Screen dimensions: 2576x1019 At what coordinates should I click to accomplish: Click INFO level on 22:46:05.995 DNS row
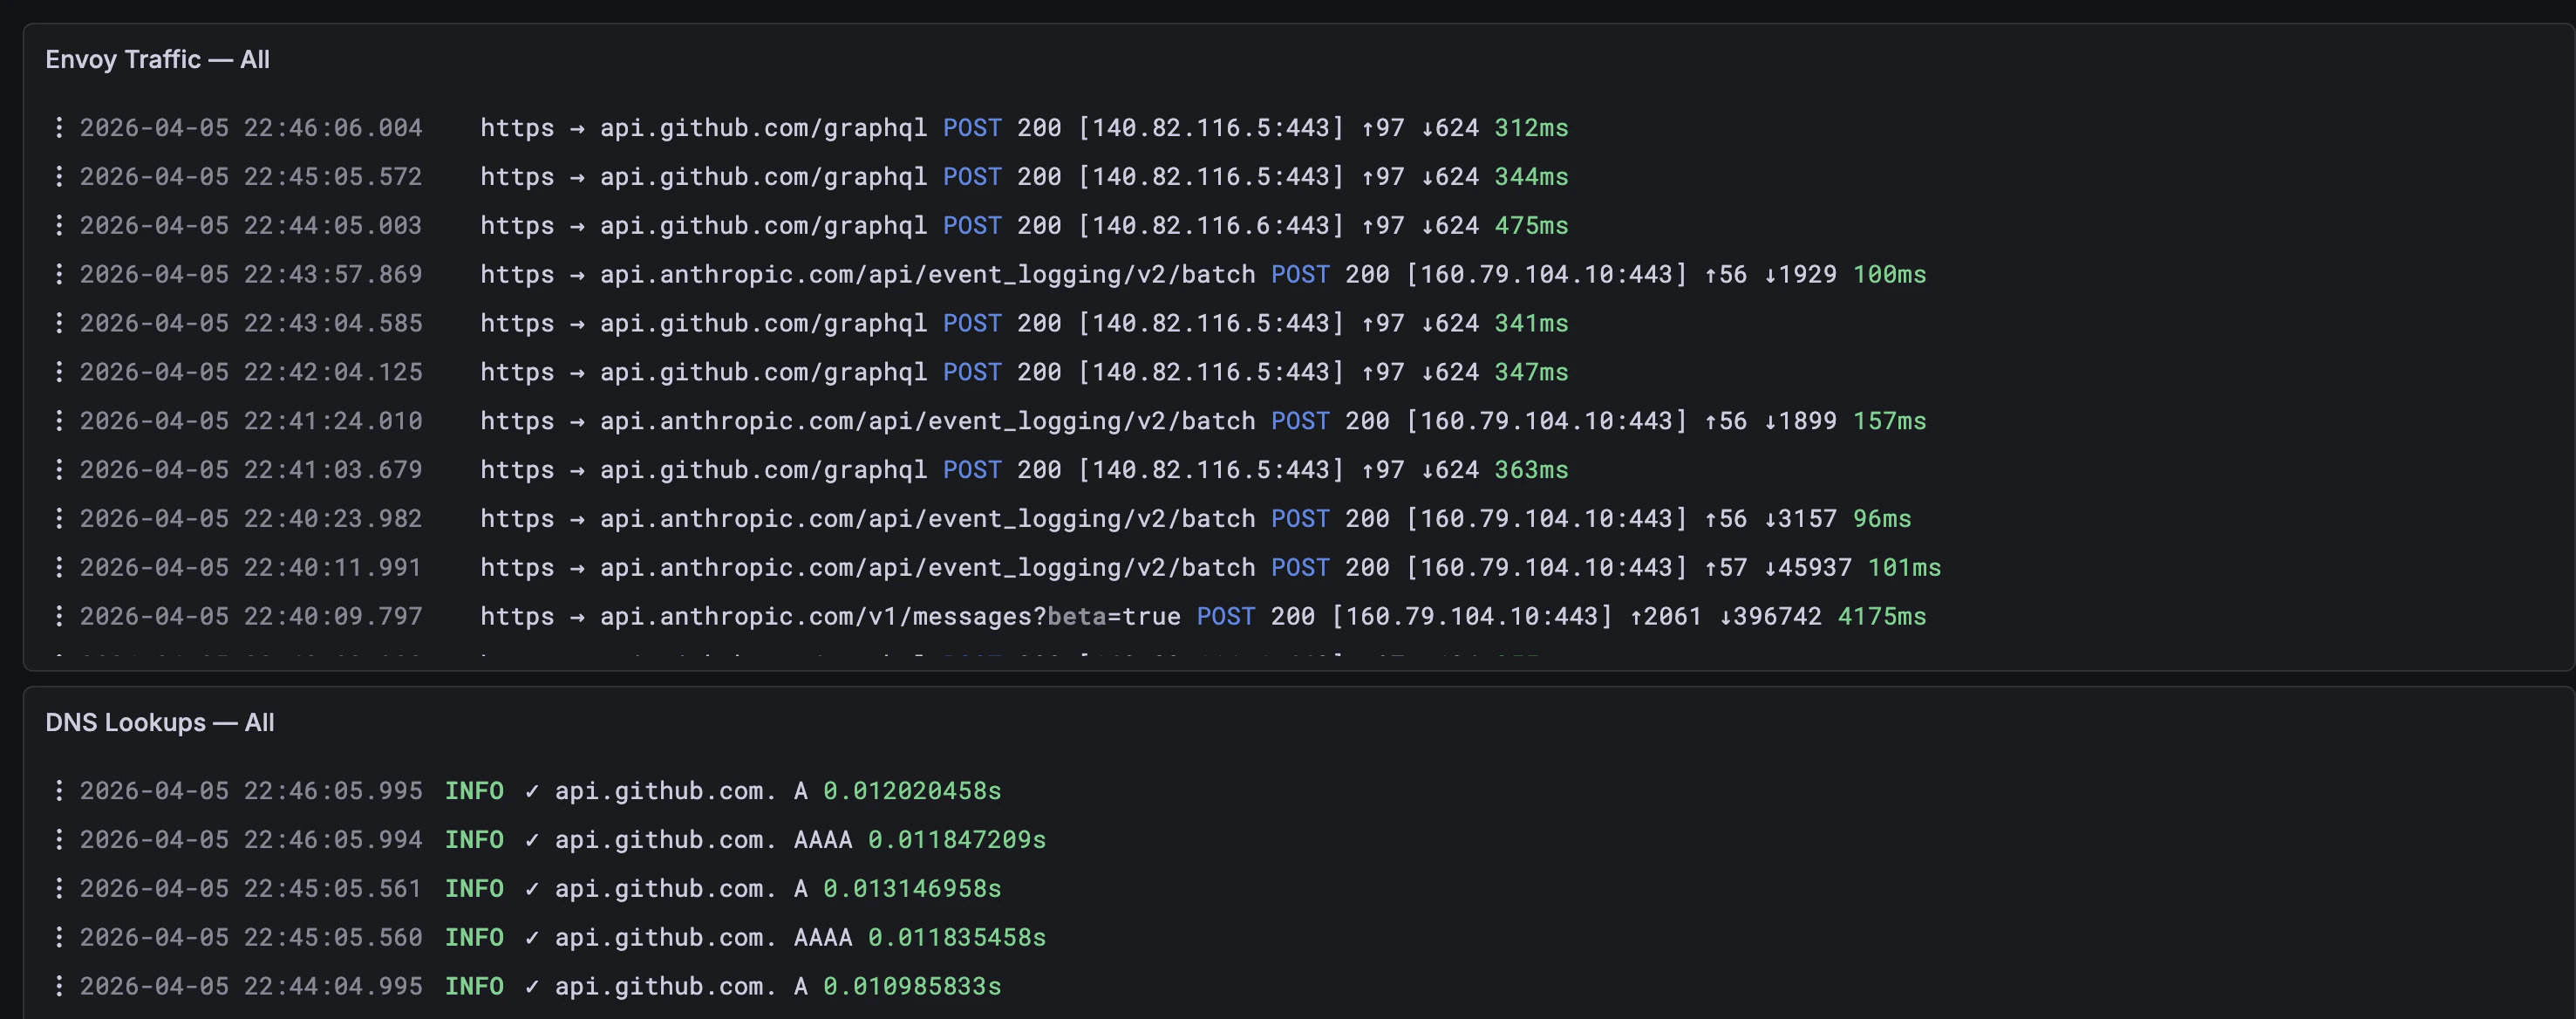click(x=474, y=792)
